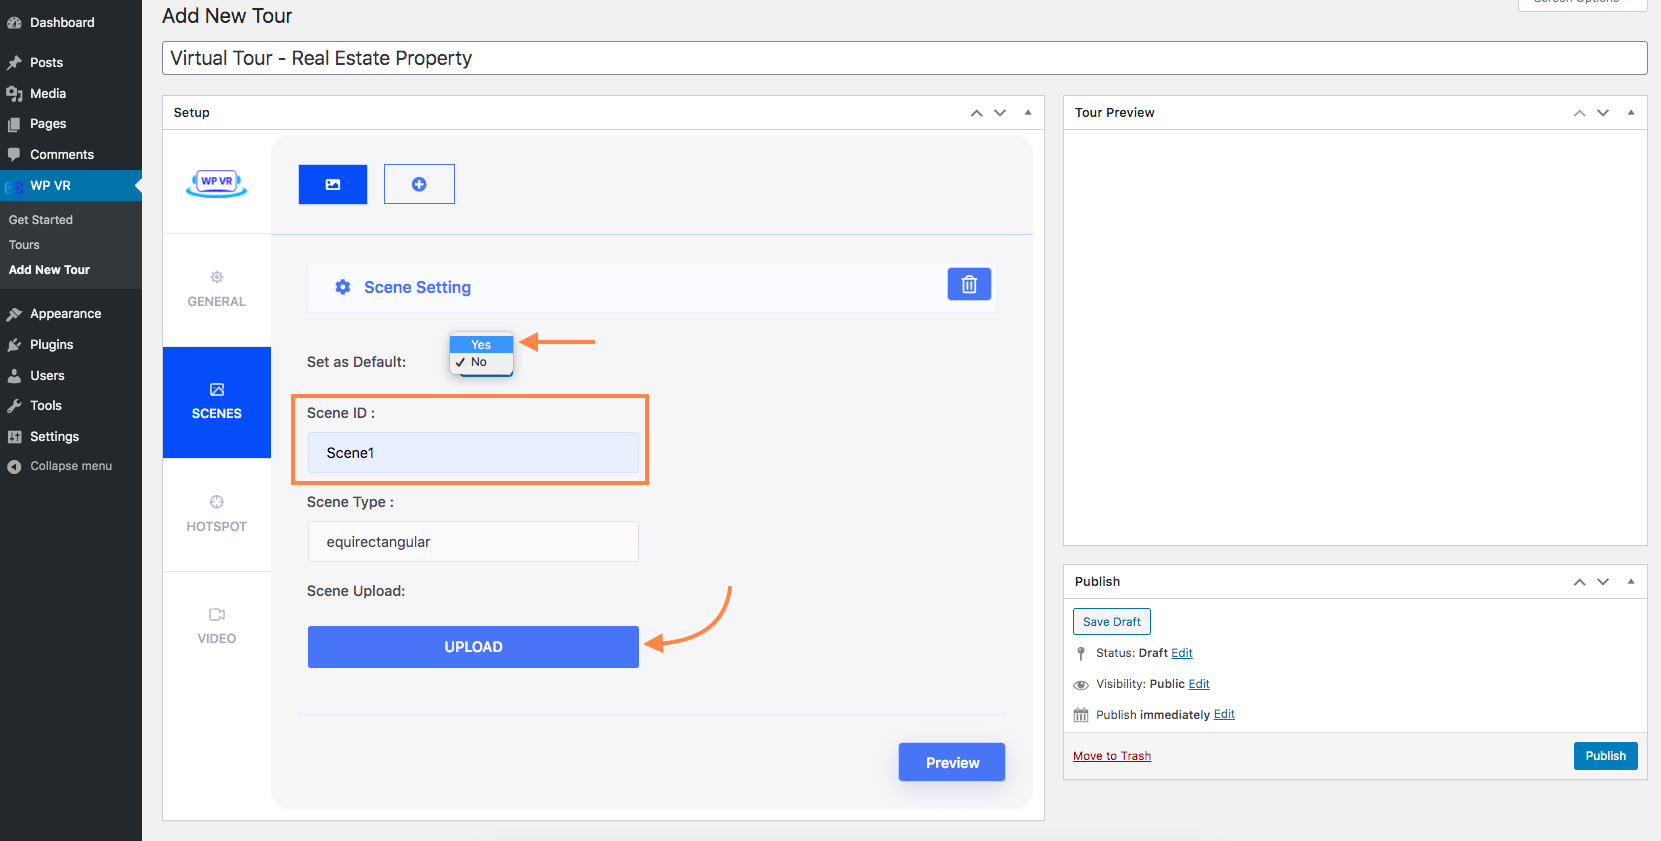The width and height of the screenshot is (1661, 841).
Task: Open the Video section icon
Action: pyautogui.click(x=217, y=614)
